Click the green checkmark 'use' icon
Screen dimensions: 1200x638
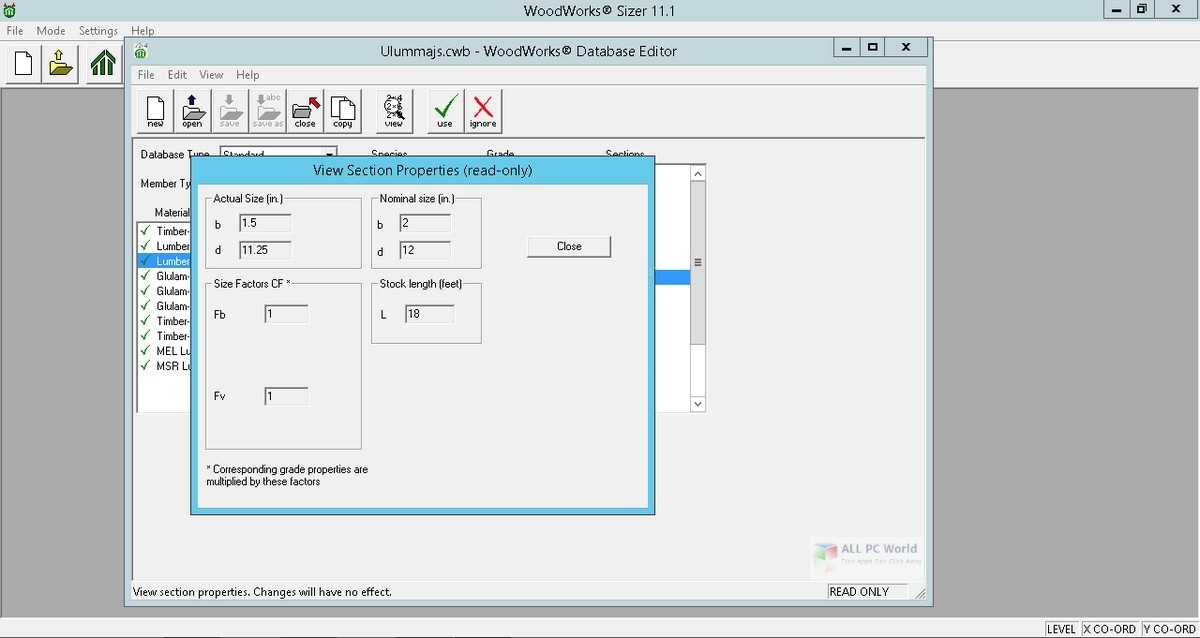[445, 111]
